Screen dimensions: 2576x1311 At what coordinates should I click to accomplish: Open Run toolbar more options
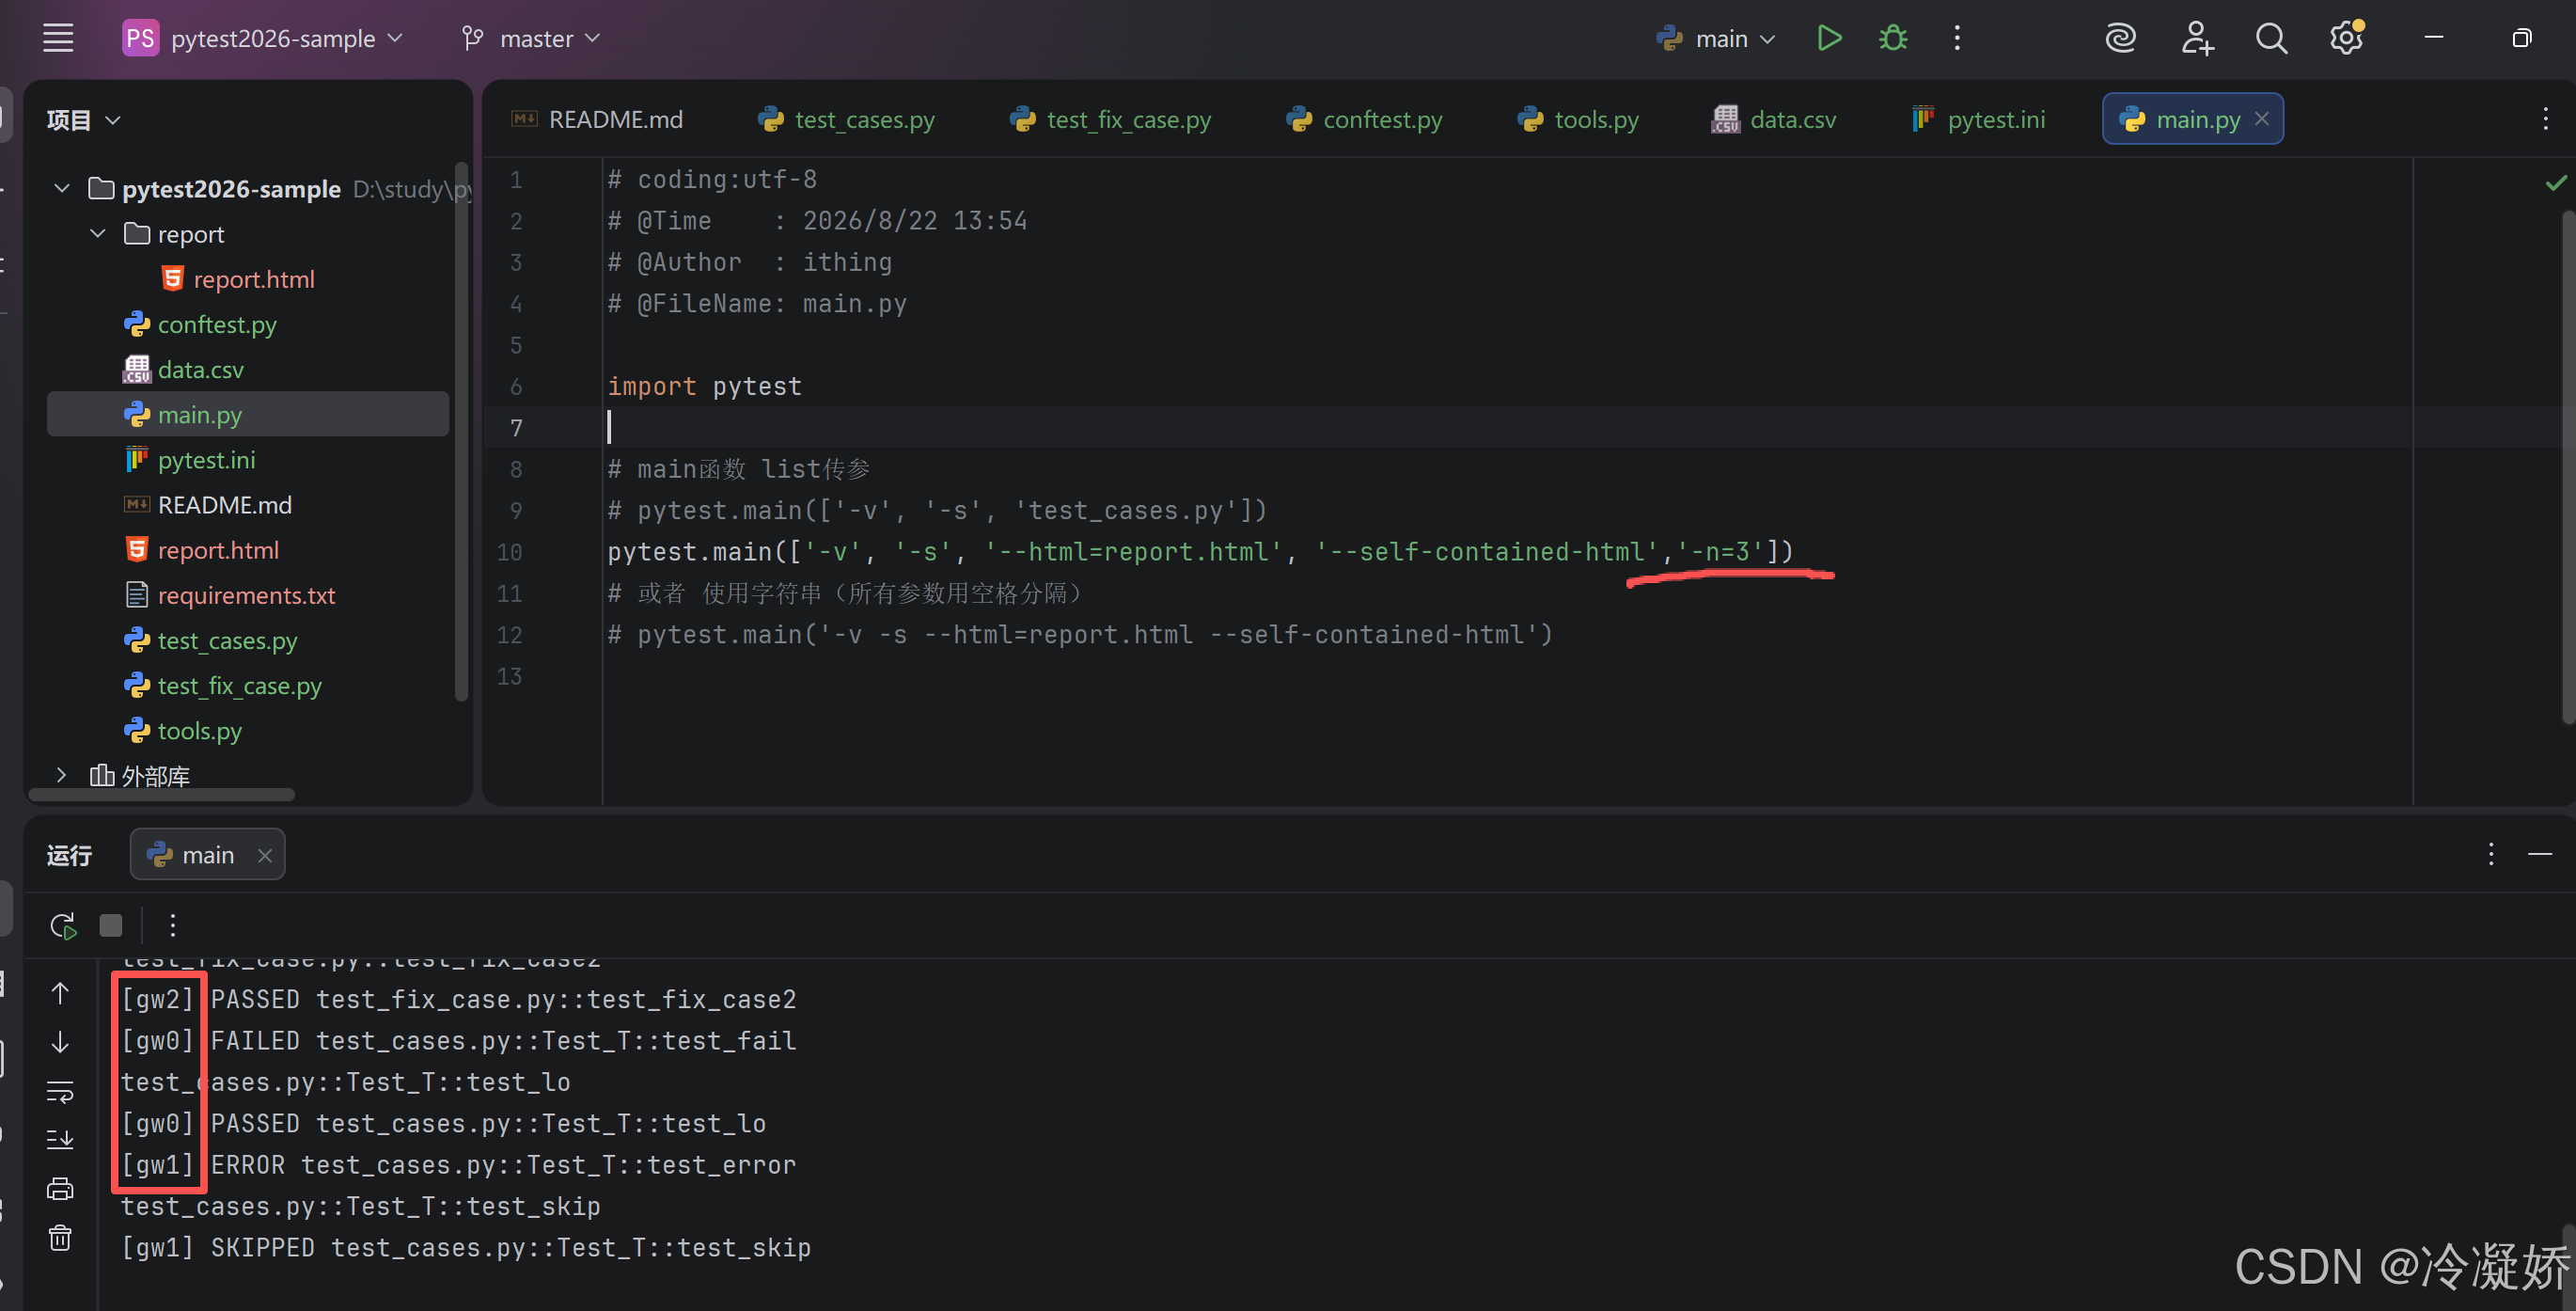tap(173, 925)
